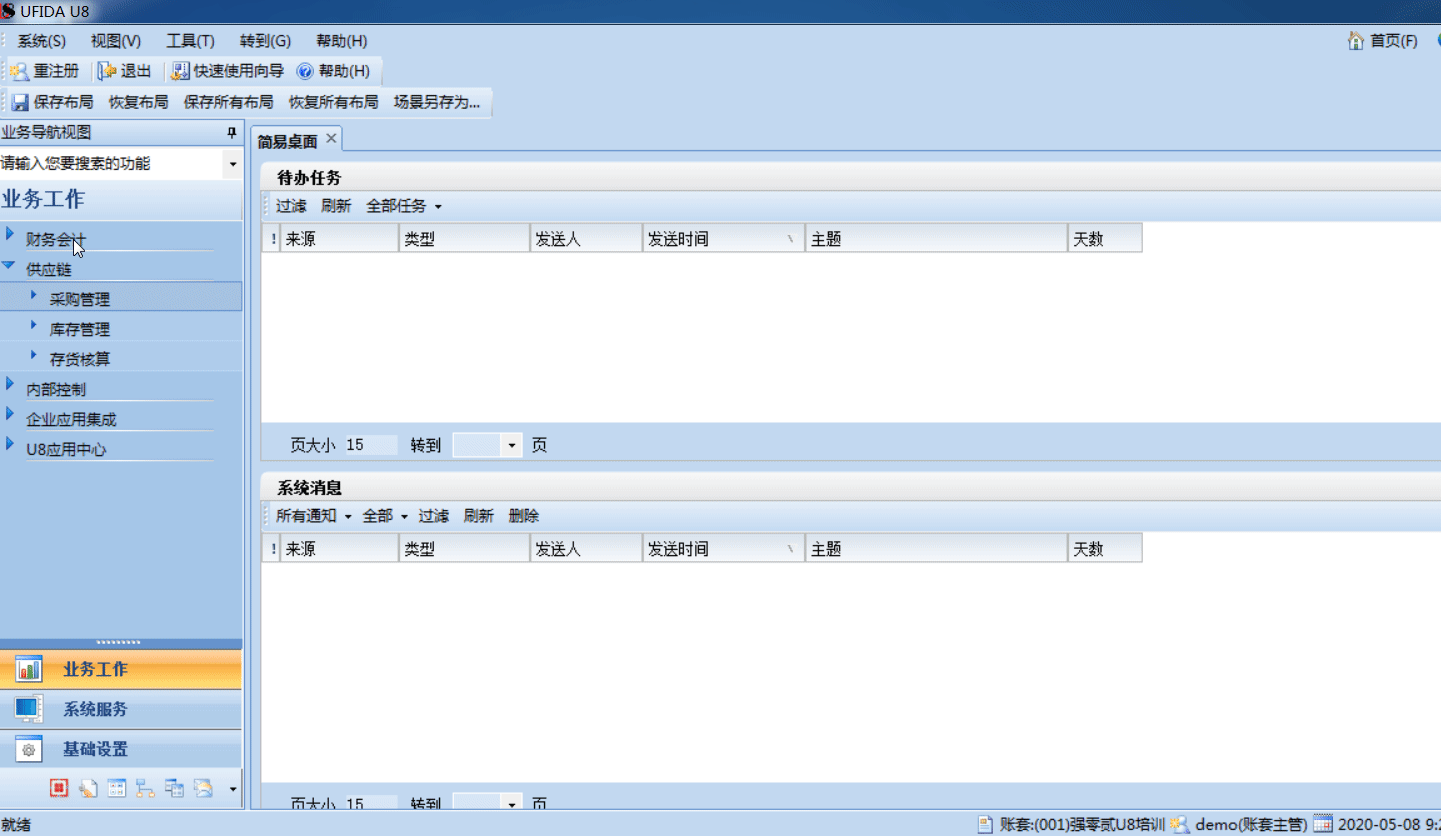This screenshot has width=1441, height=836.
Task: Click the document-with-tag icon in navigation strip
Action: pos(88,788)
